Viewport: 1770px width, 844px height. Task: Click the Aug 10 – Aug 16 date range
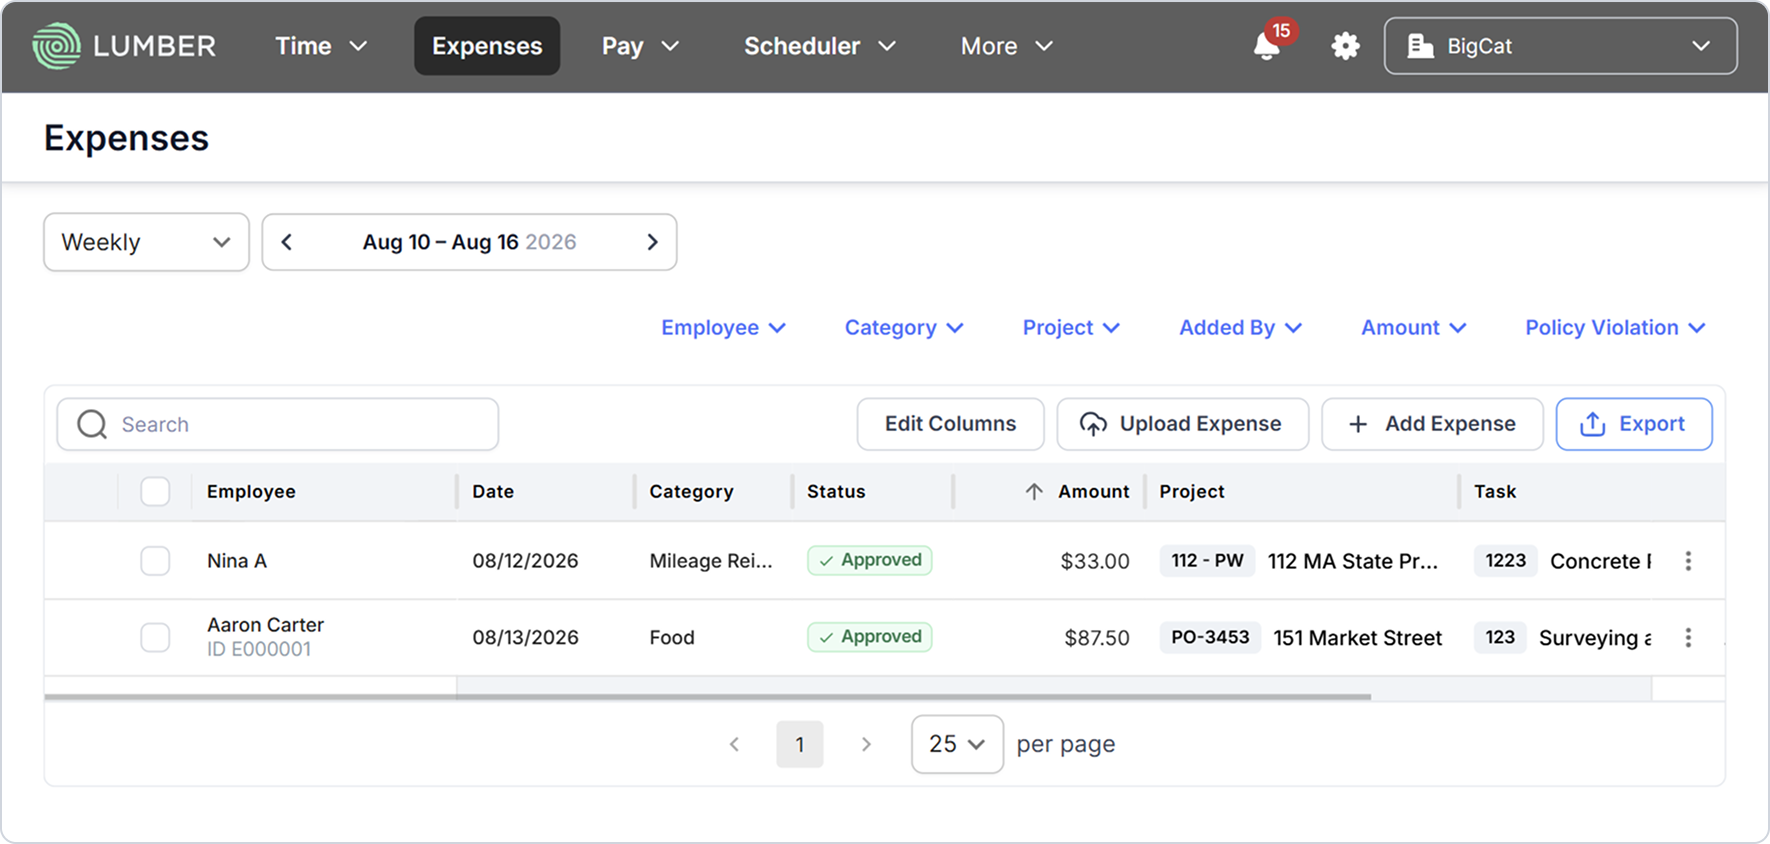(469, 242)
